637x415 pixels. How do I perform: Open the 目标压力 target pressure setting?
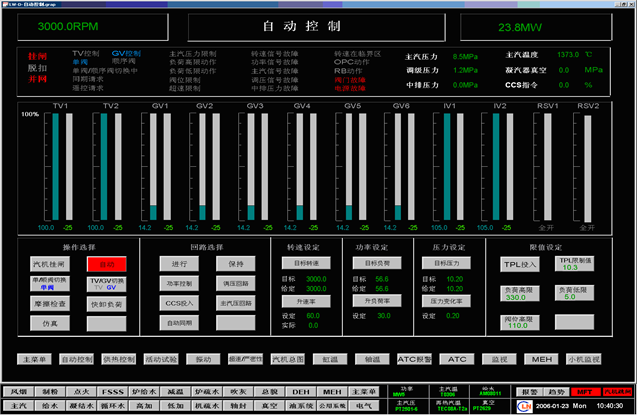coord(446,263)
